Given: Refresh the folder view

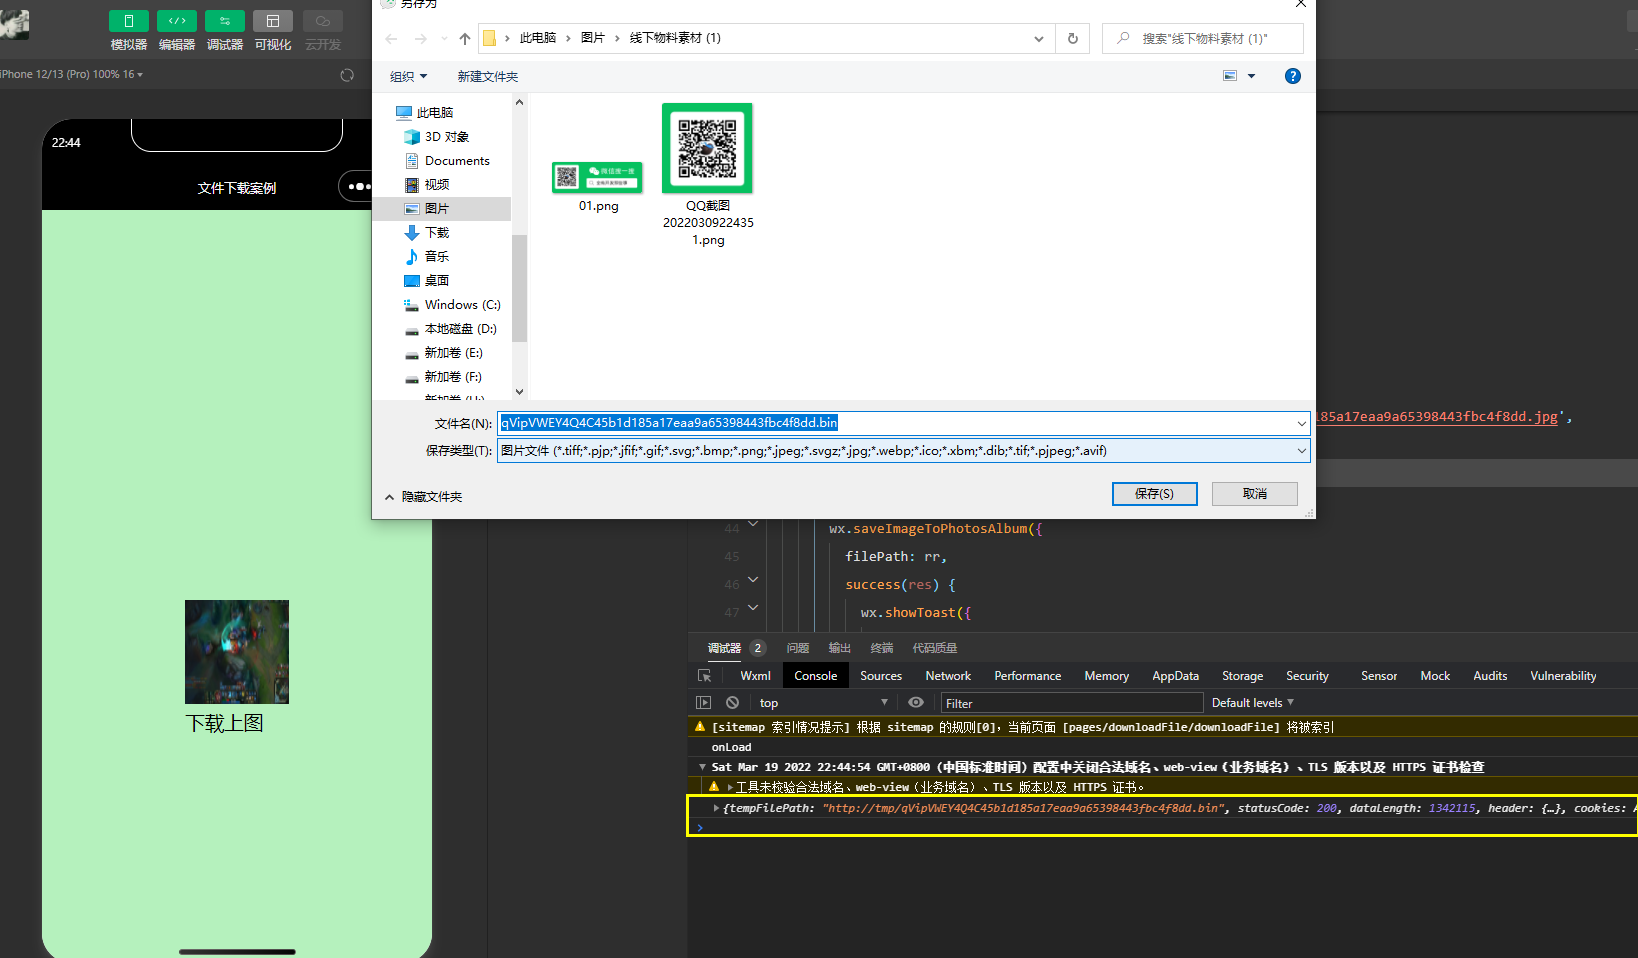Looking at the screenshot, I should [x=1073, y=38].
